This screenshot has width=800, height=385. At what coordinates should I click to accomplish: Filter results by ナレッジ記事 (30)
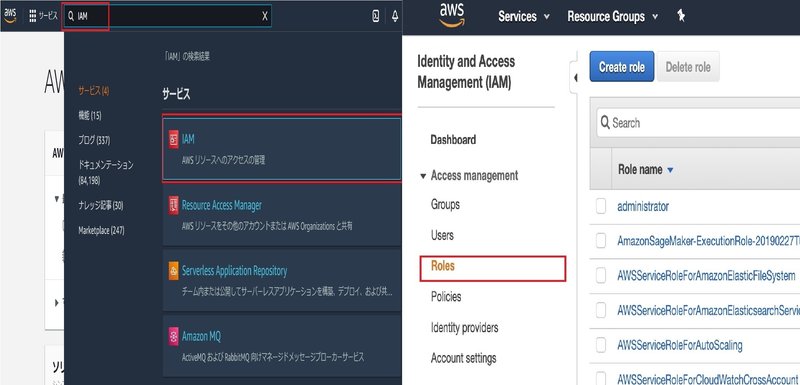click(x=101, y=206)
